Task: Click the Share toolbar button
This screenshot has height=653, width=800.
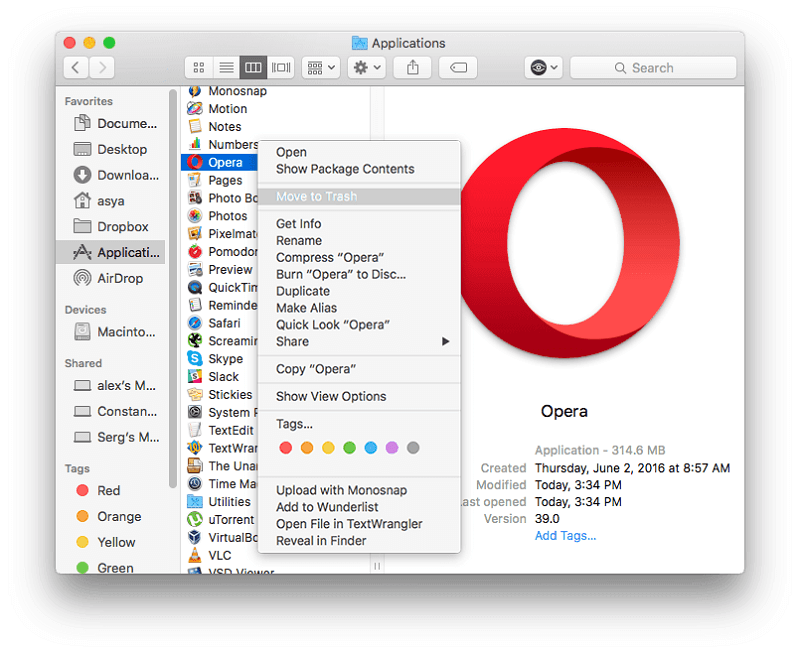Action: point(413,67)
